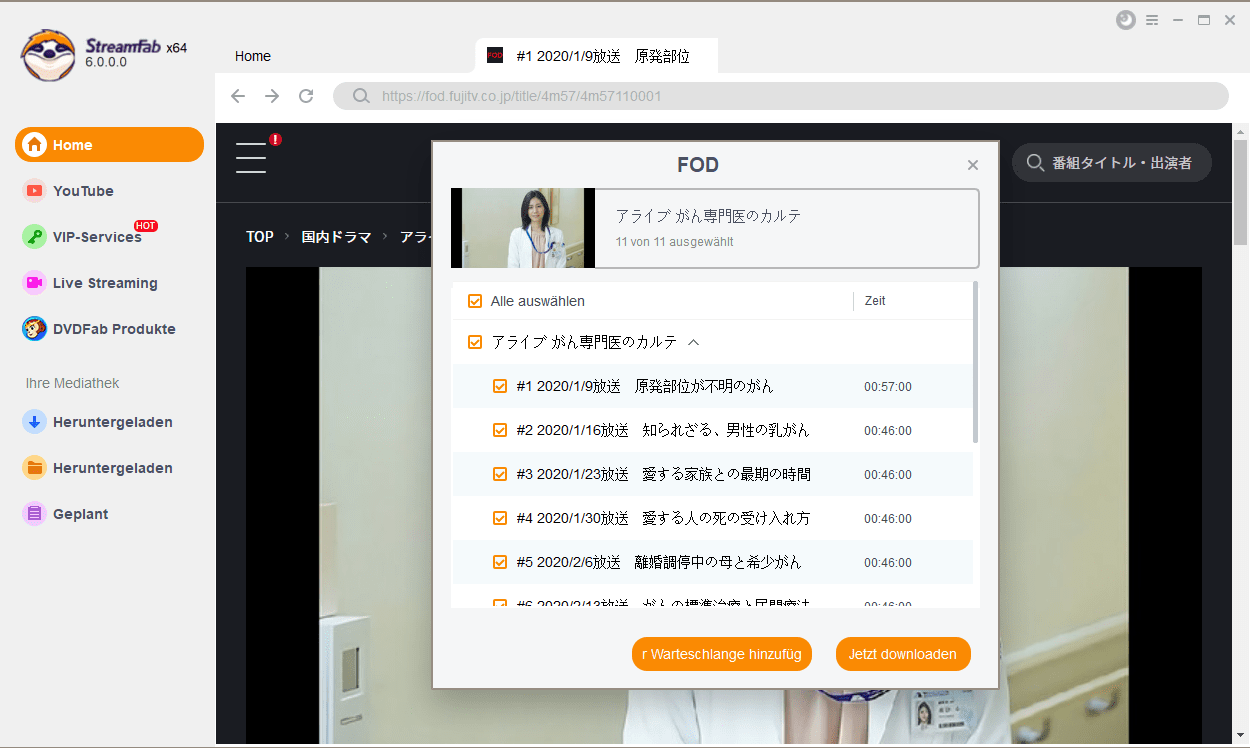Click the orange folder icon
This screenshot has height=748, width=1250.
pos(34,468)
